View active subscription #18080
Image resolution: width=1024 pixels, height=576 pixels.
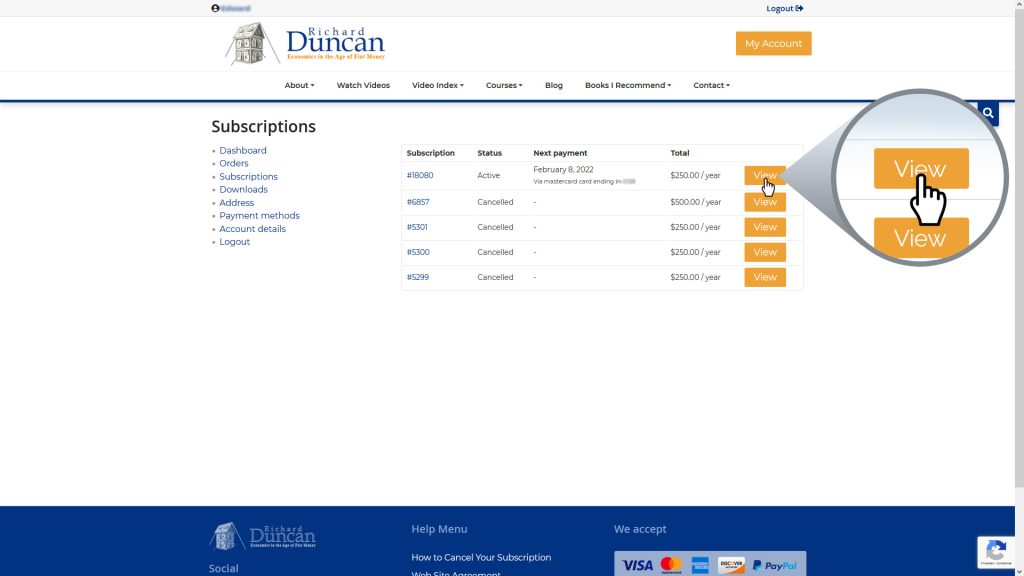coord(765,175)
